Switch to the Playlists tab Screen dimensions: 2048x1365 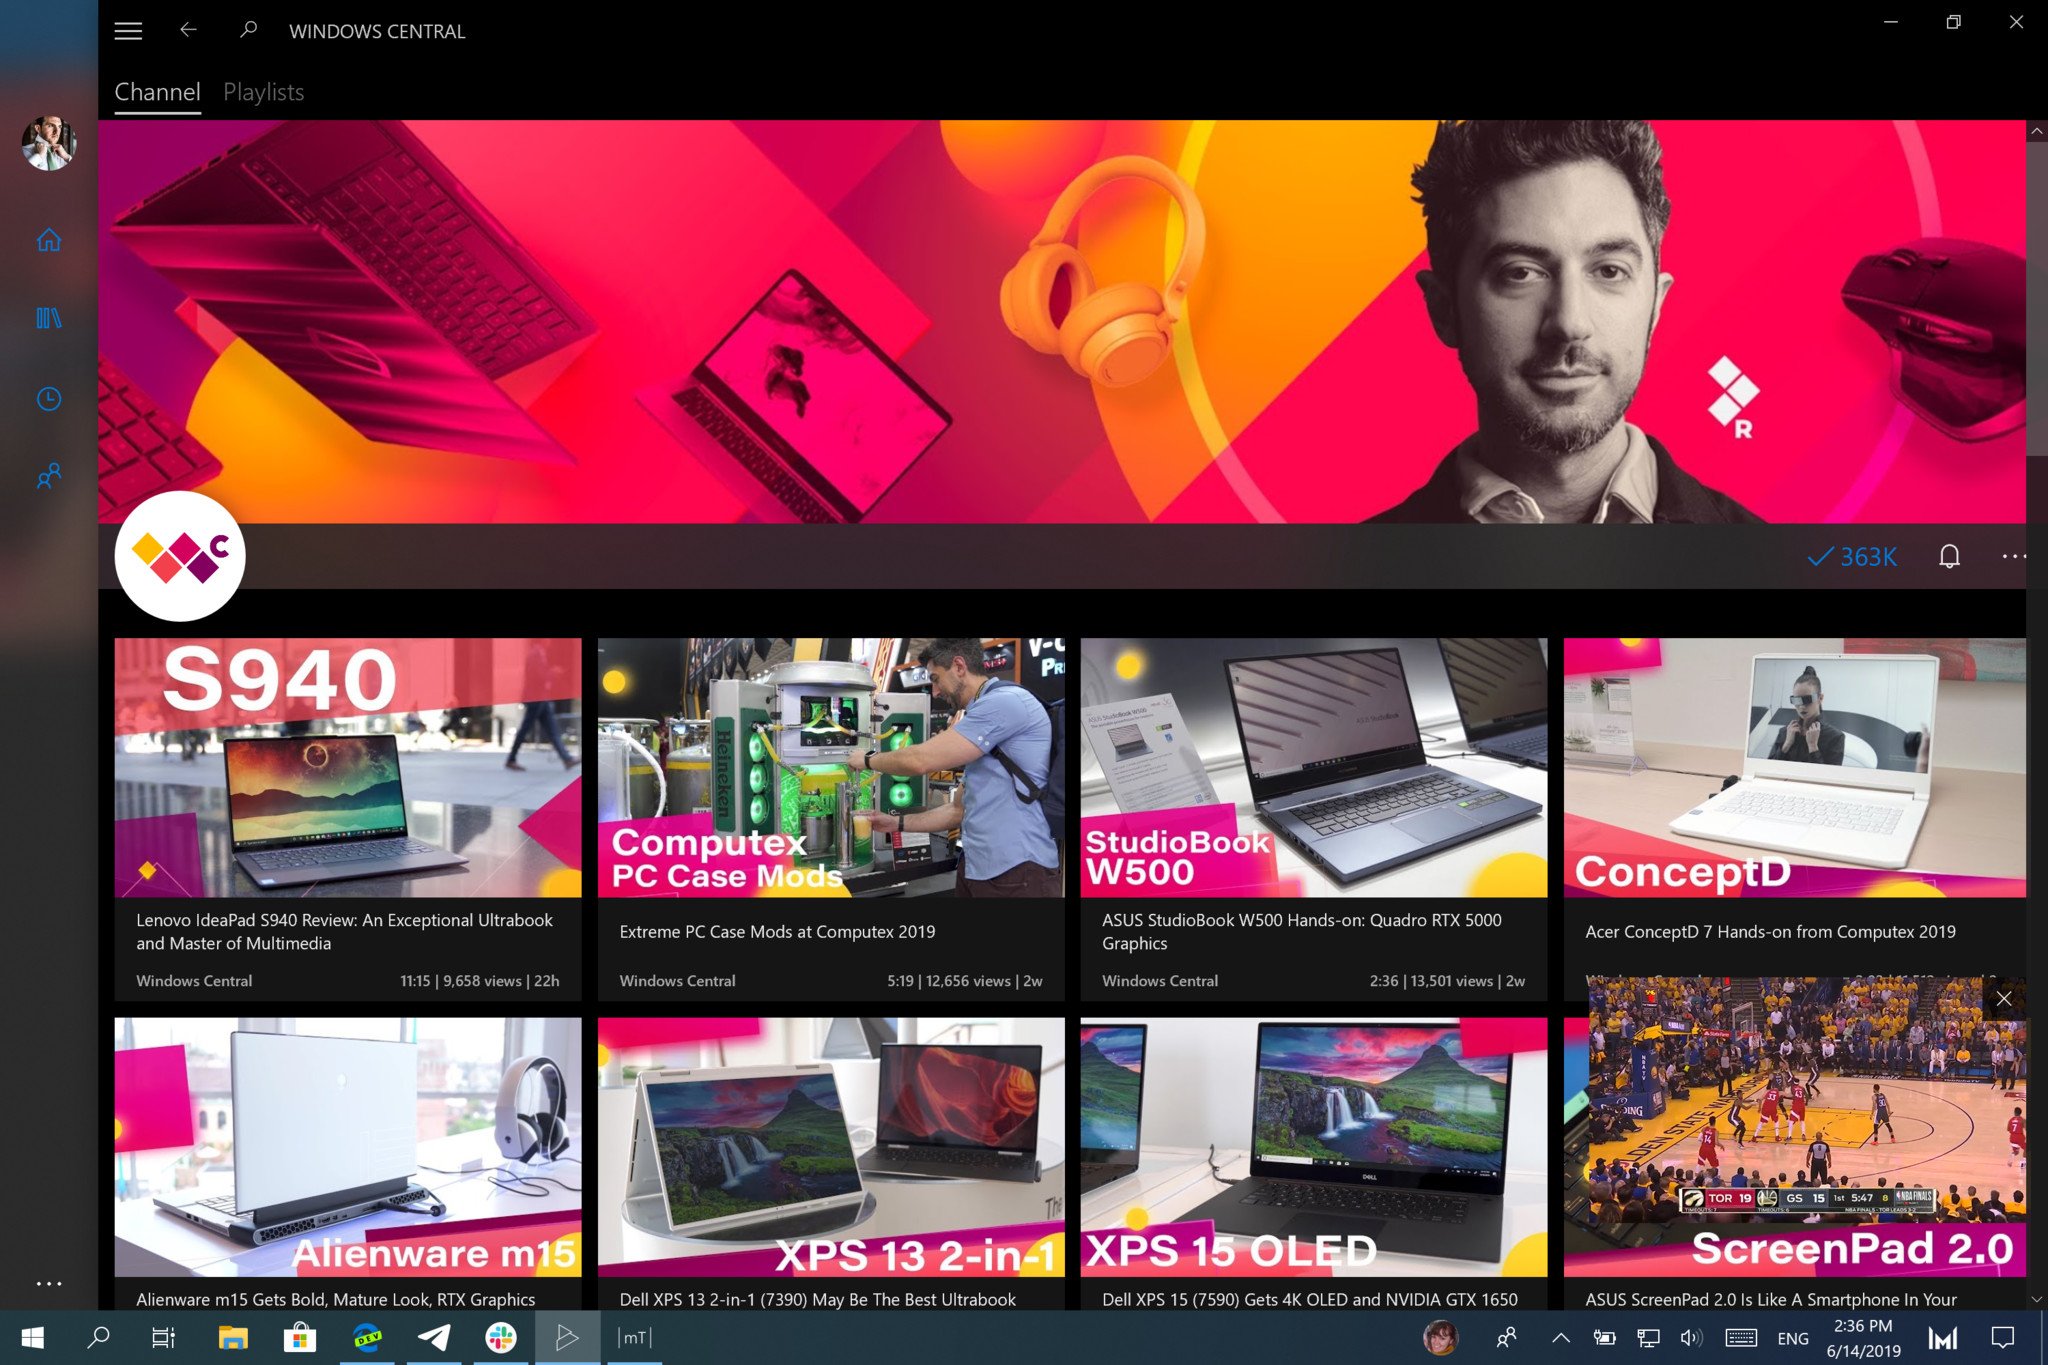pyautogui.click(x=263, y=92)
